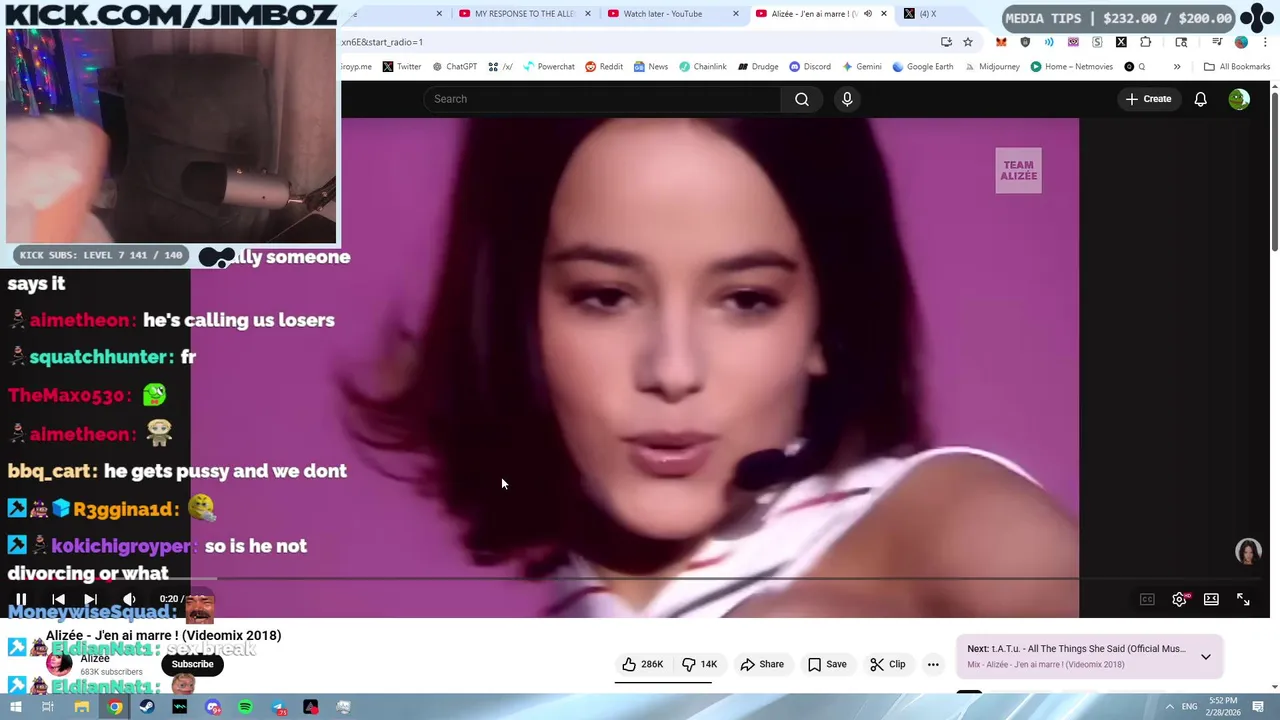Go to the previous video in the player
Viewport: 1280px width, 720px height.
pyautogui.click(x=58, y=599)
